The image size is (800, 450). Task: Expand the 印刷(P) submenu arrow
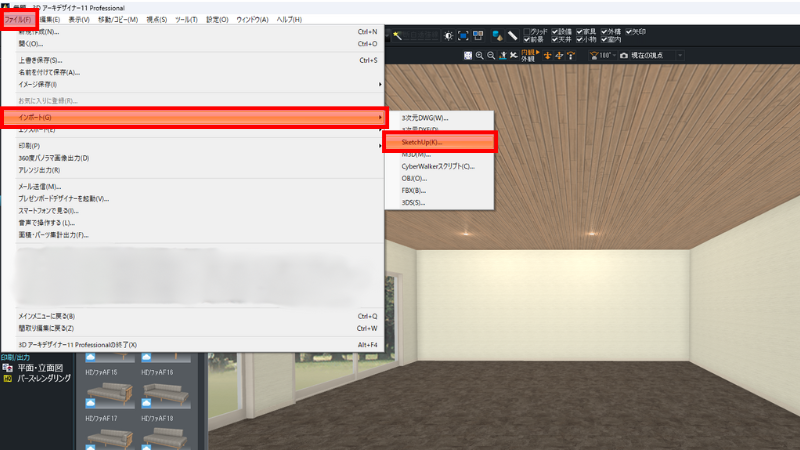(380, 146)
